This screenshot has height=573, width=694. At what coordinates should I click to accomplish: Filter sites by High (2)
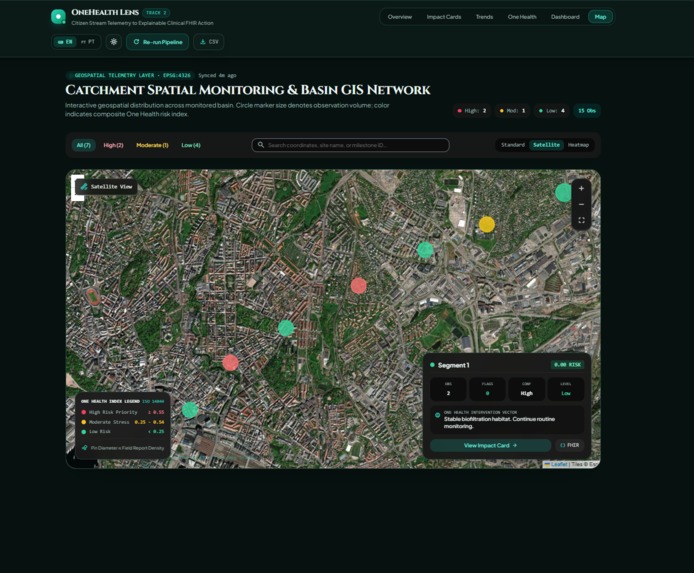[113, 145]
